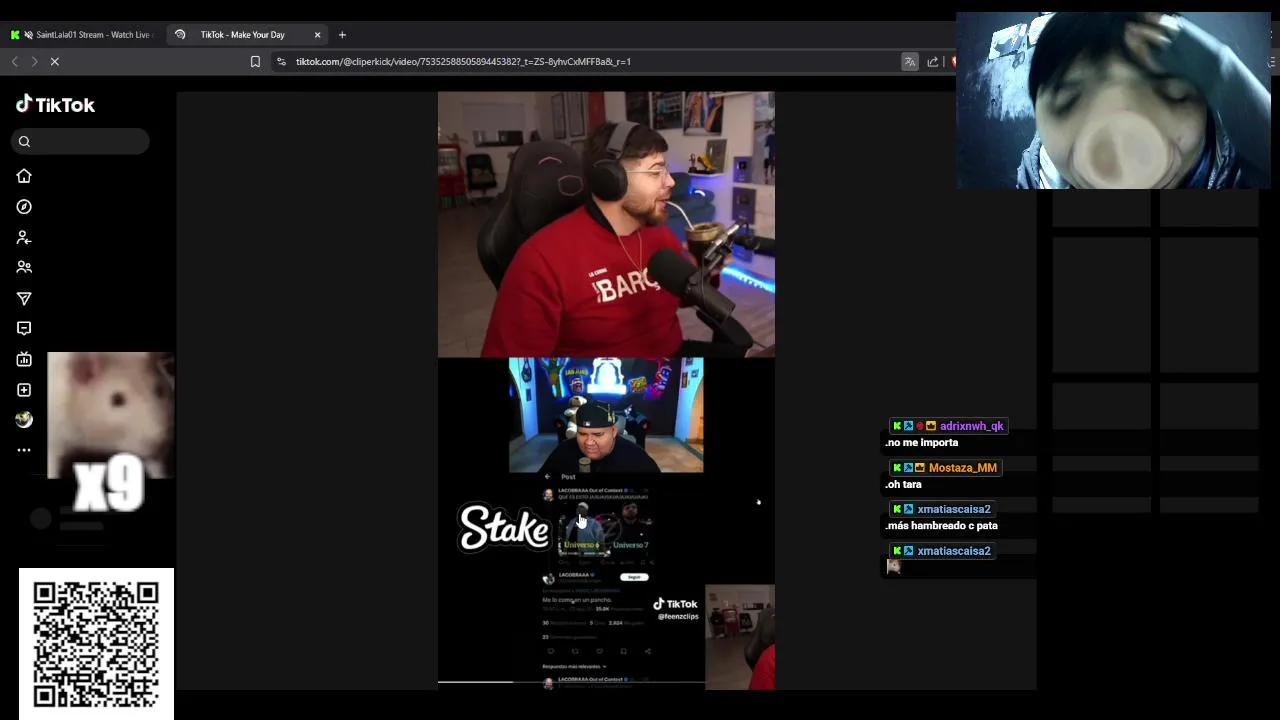Screen dimensions: 1280x720
Task: Open the TikTok home logo
Action: click(55, 105)
